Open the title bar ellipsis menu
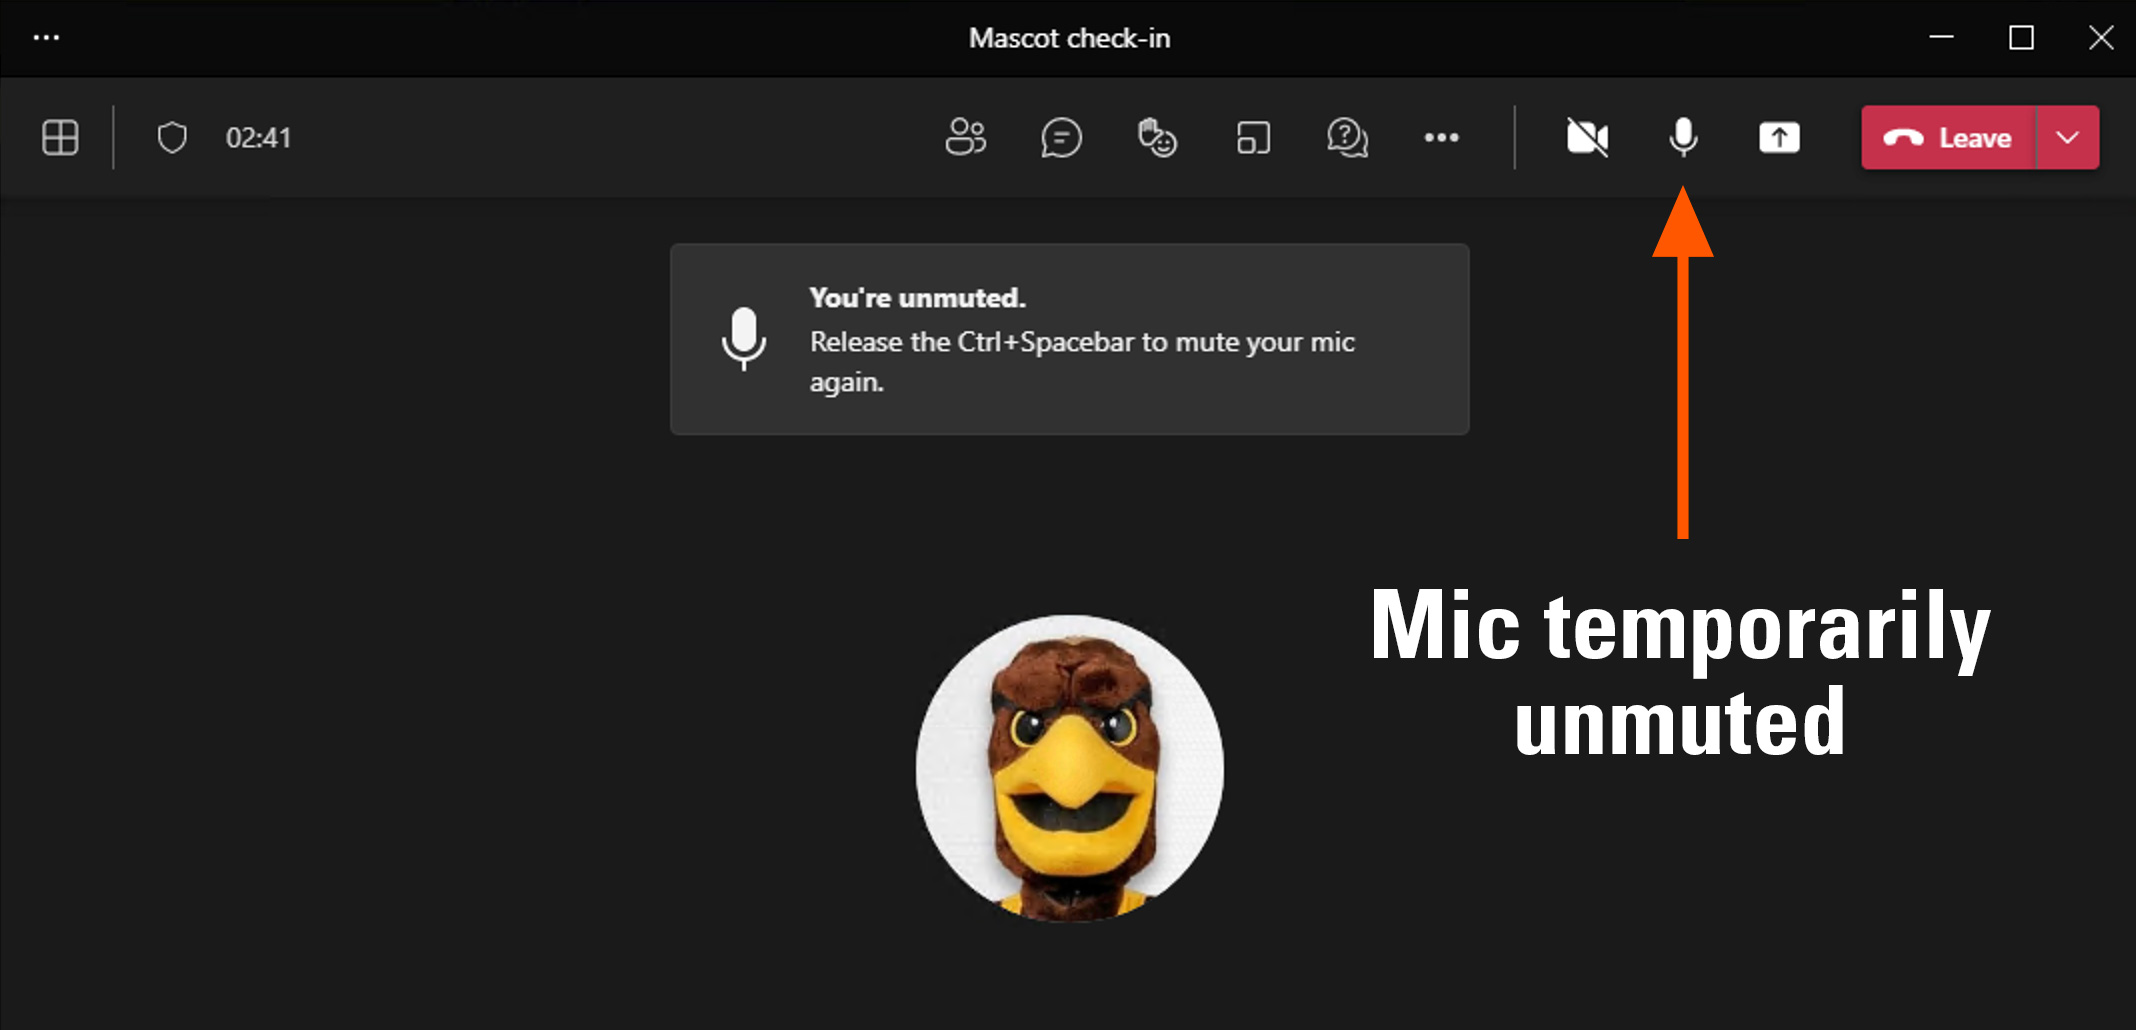Viewport: 2136px width, 1030px height. tap(46, 38)
